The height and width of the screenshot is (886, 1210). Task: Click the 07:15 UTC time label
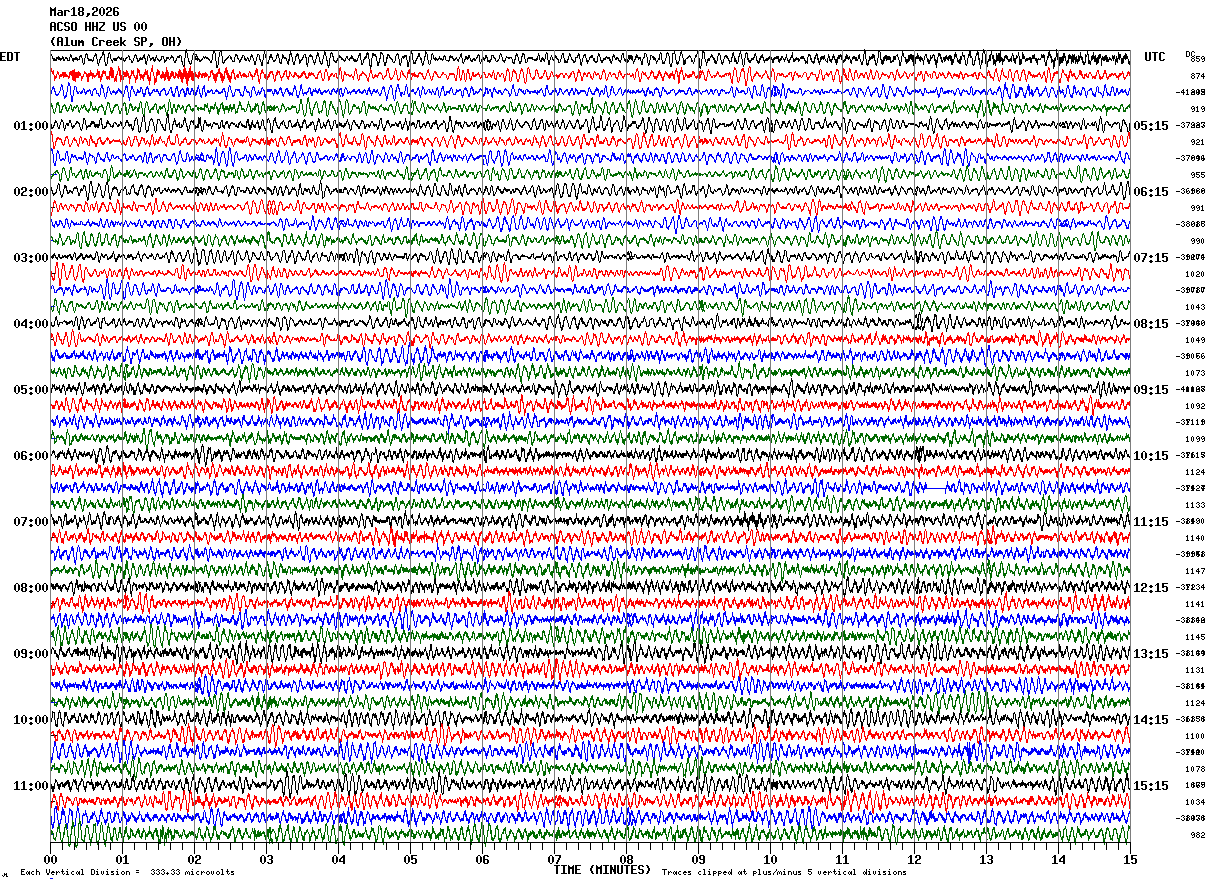pyautogui.click(x=1151, y=258)
